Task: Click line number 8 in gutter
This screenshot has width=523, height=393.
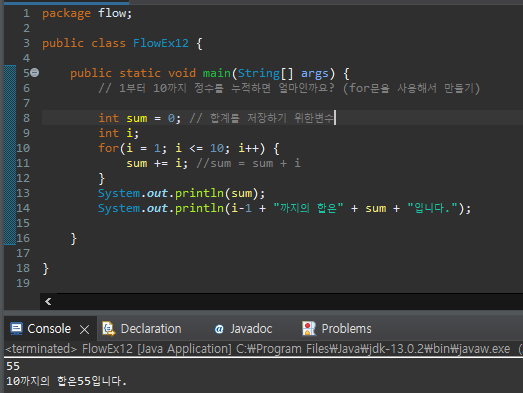Action: pyautogui.click(x=26, y=118)
